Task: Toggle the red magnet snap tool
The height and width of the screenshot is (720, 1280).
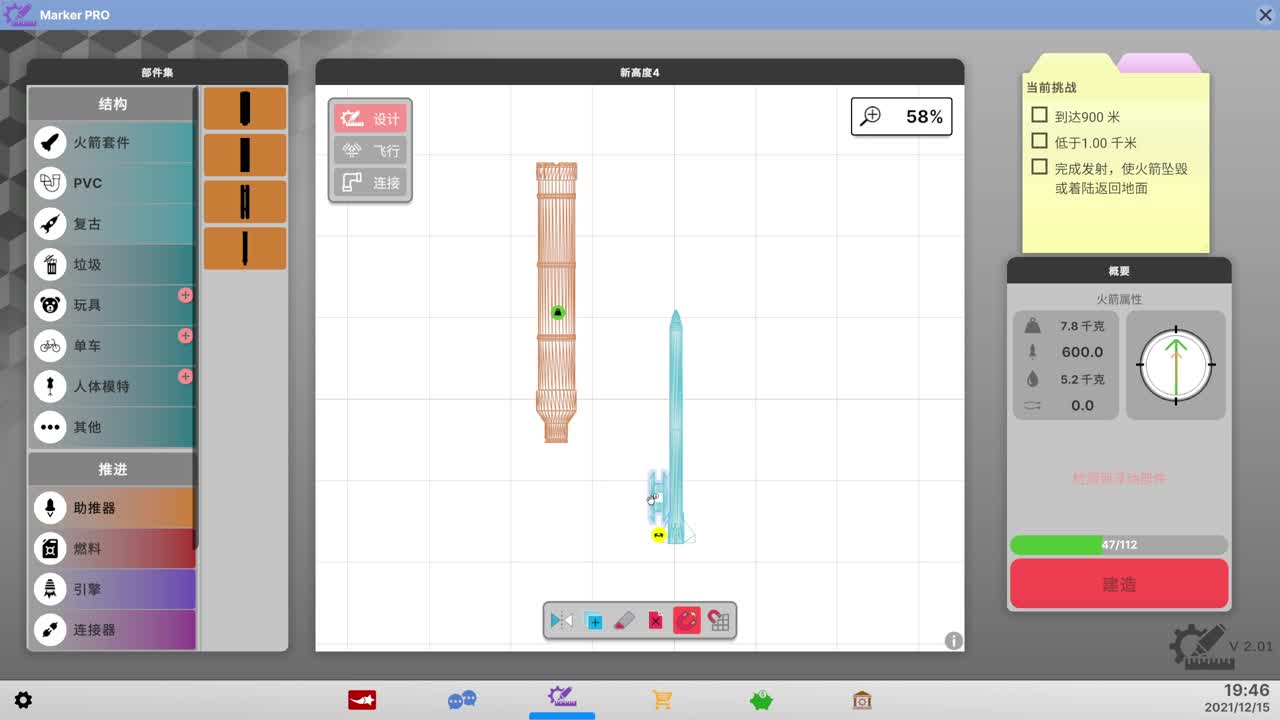Action: pyautogui.click(x=686, y=621)
